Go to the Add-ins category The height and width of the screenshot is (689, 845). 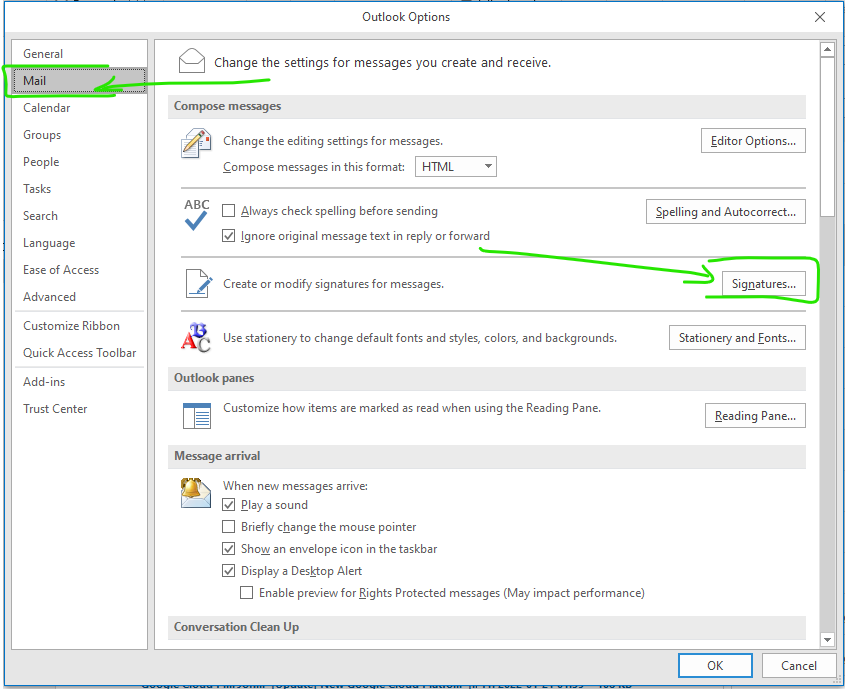[79, 382]
